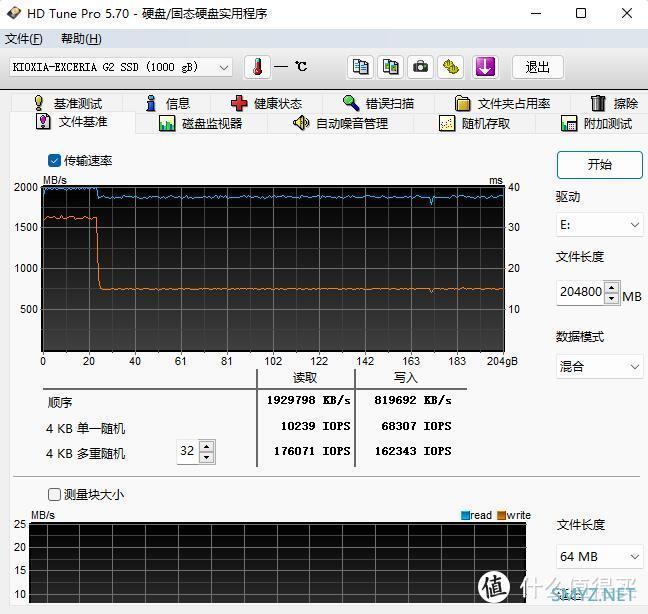Screen dimensions: 648x614
Task: Save screenshot using camera icon
Action: 420,67
